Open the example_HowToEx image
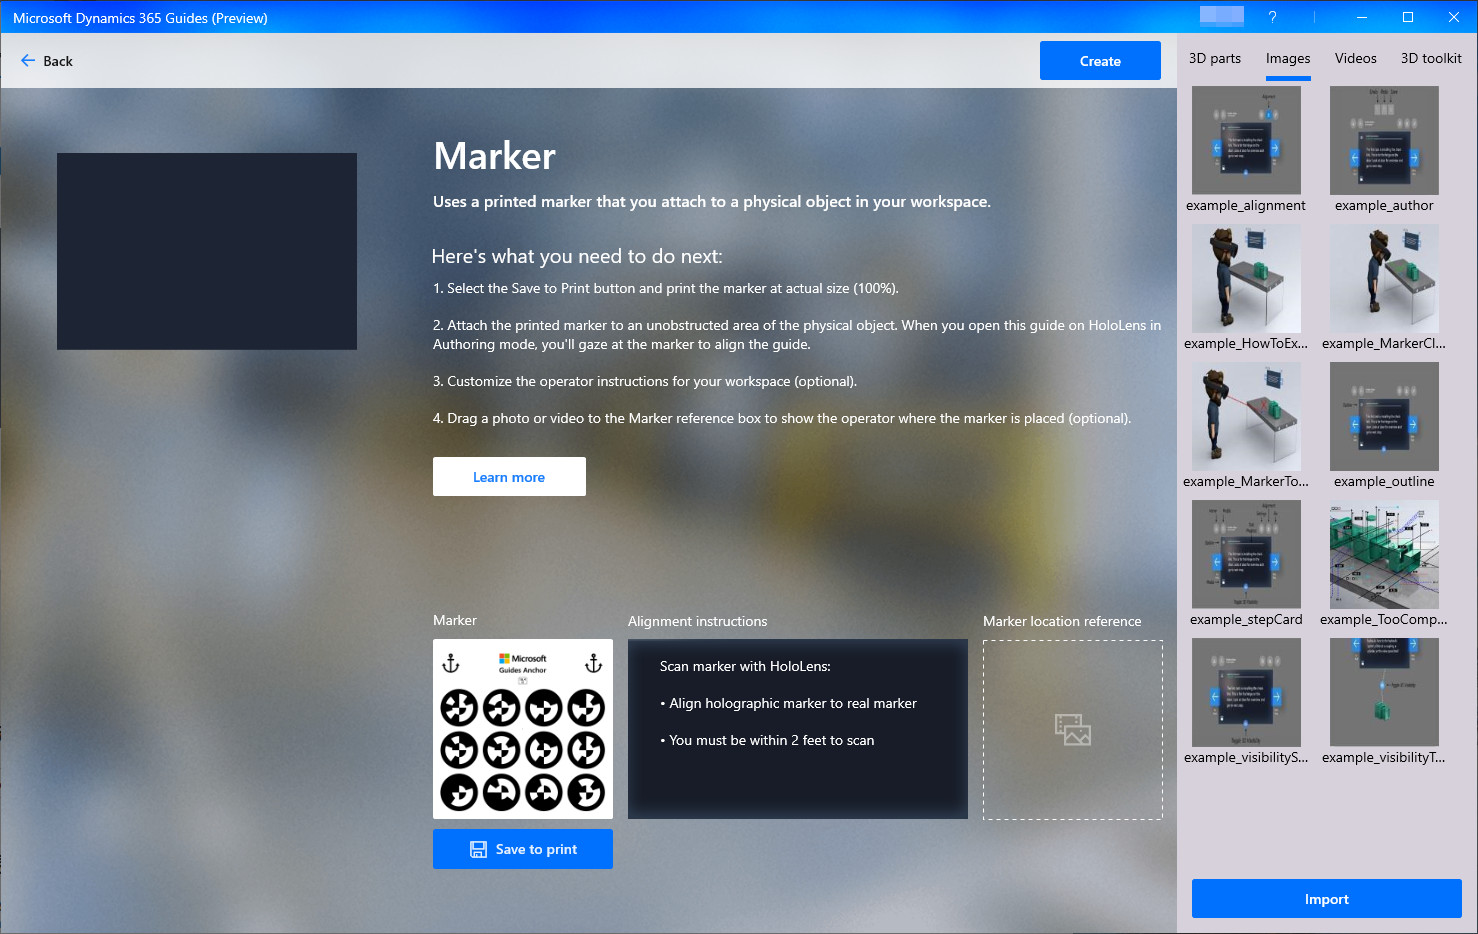 pyautogui.click(x=1246, y=278)
